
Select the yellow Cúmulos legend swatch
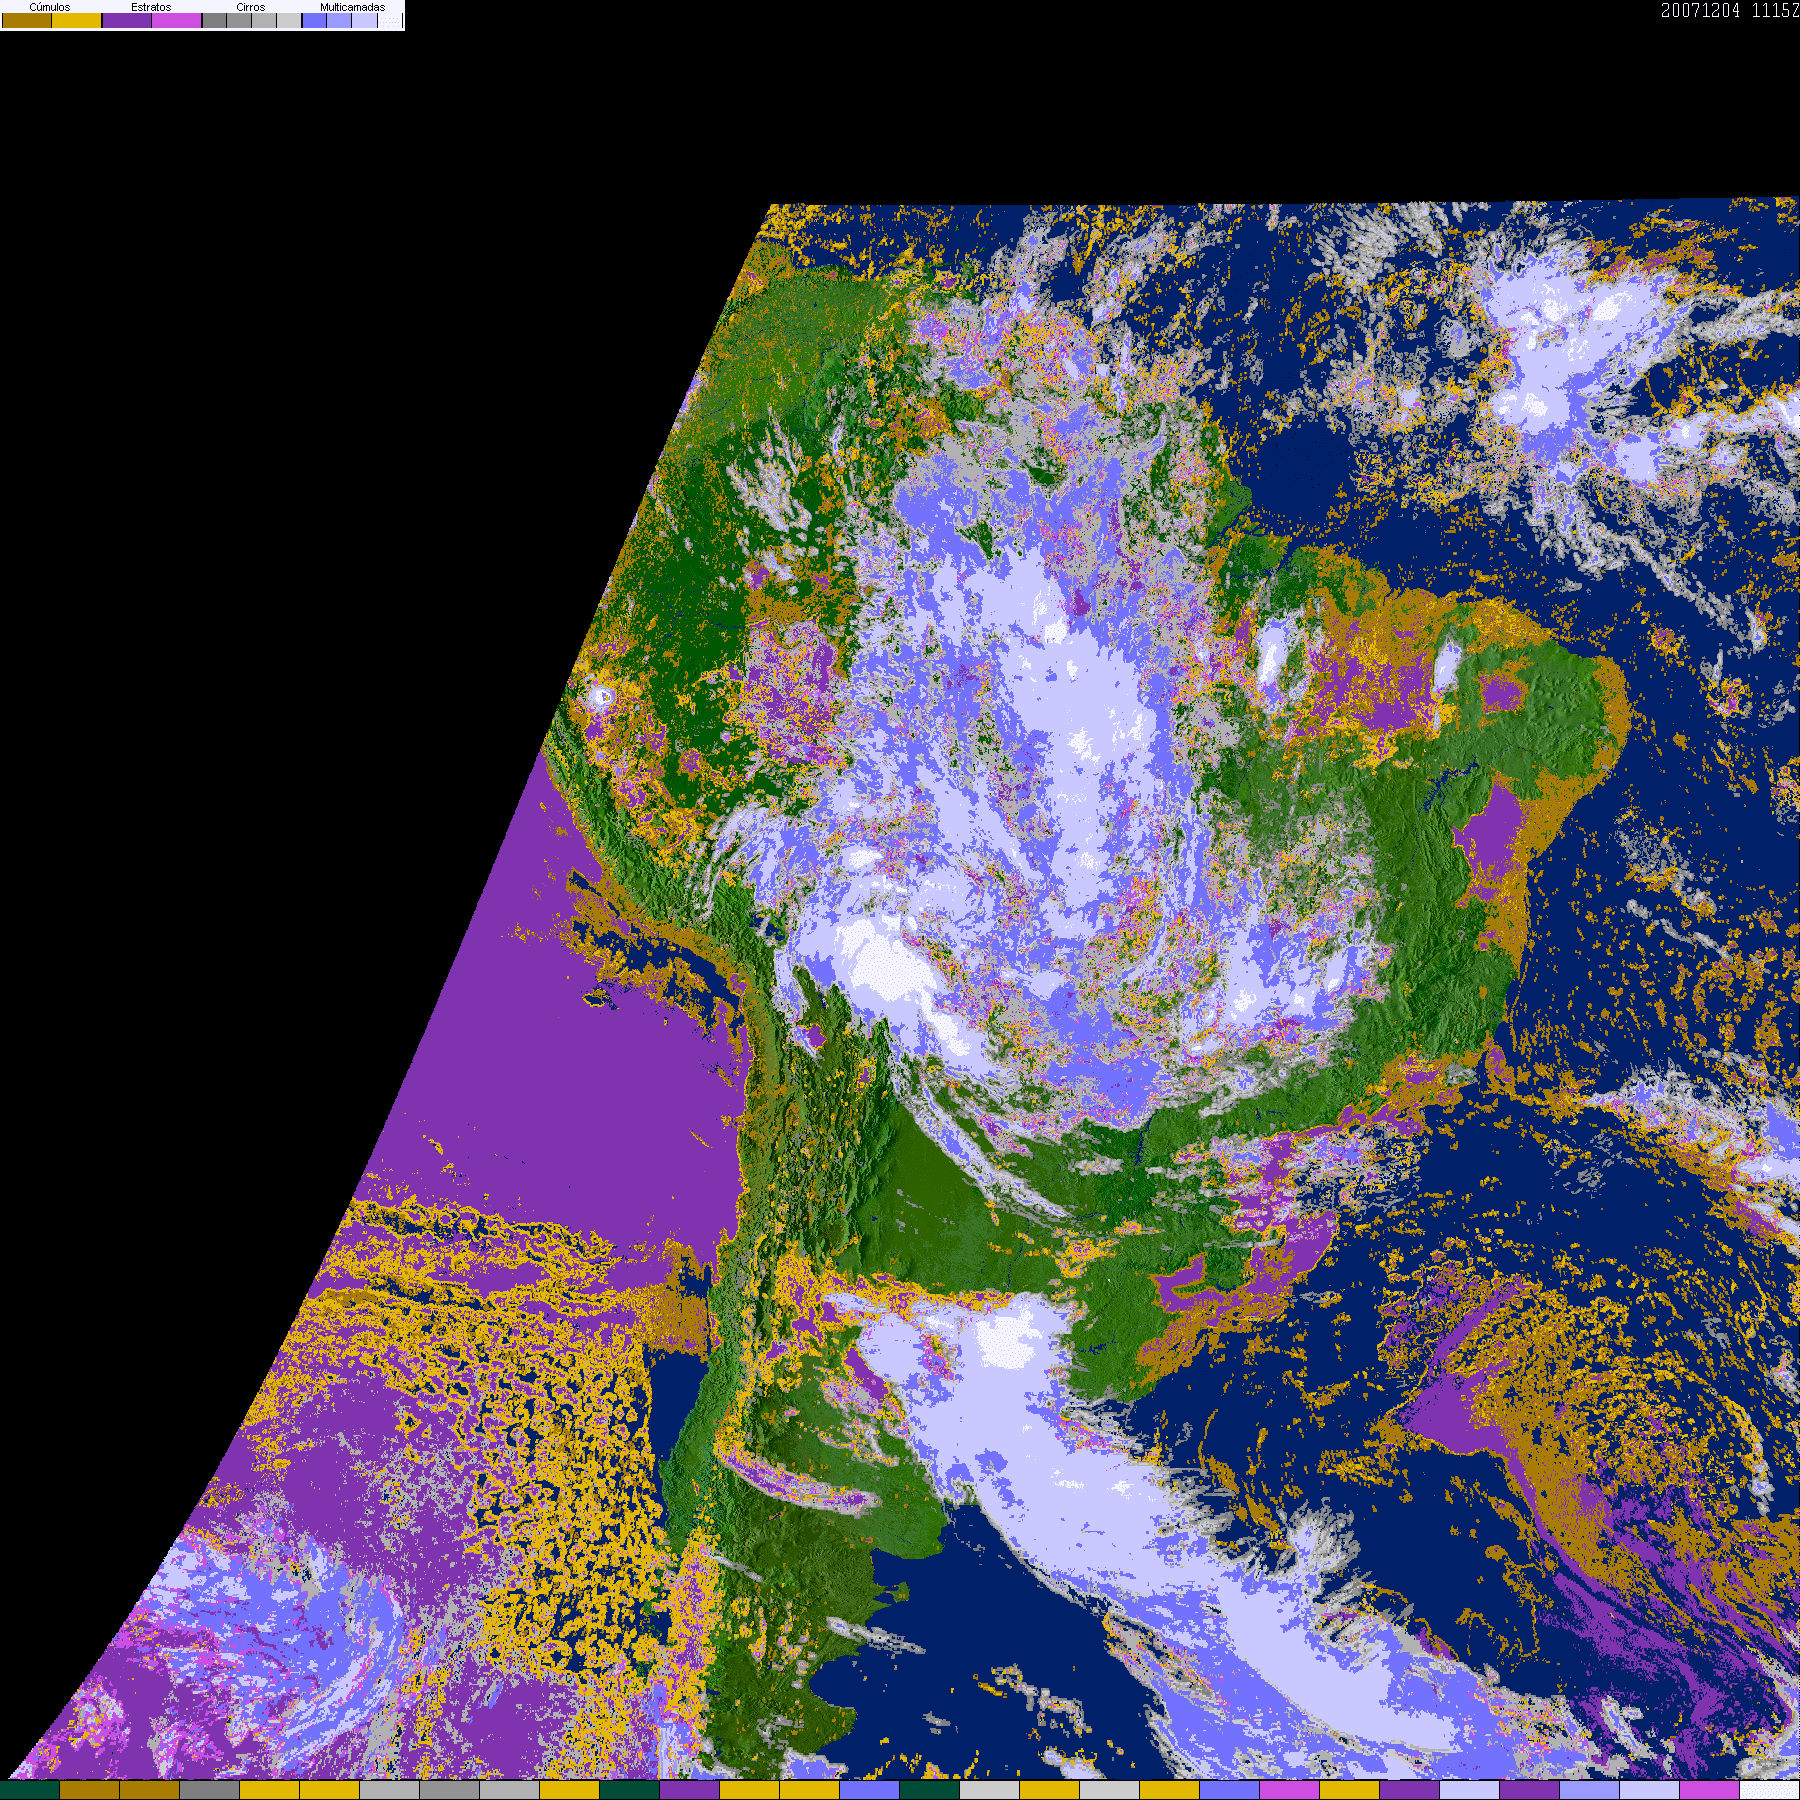pyautogui.click(x=77, y=21)
